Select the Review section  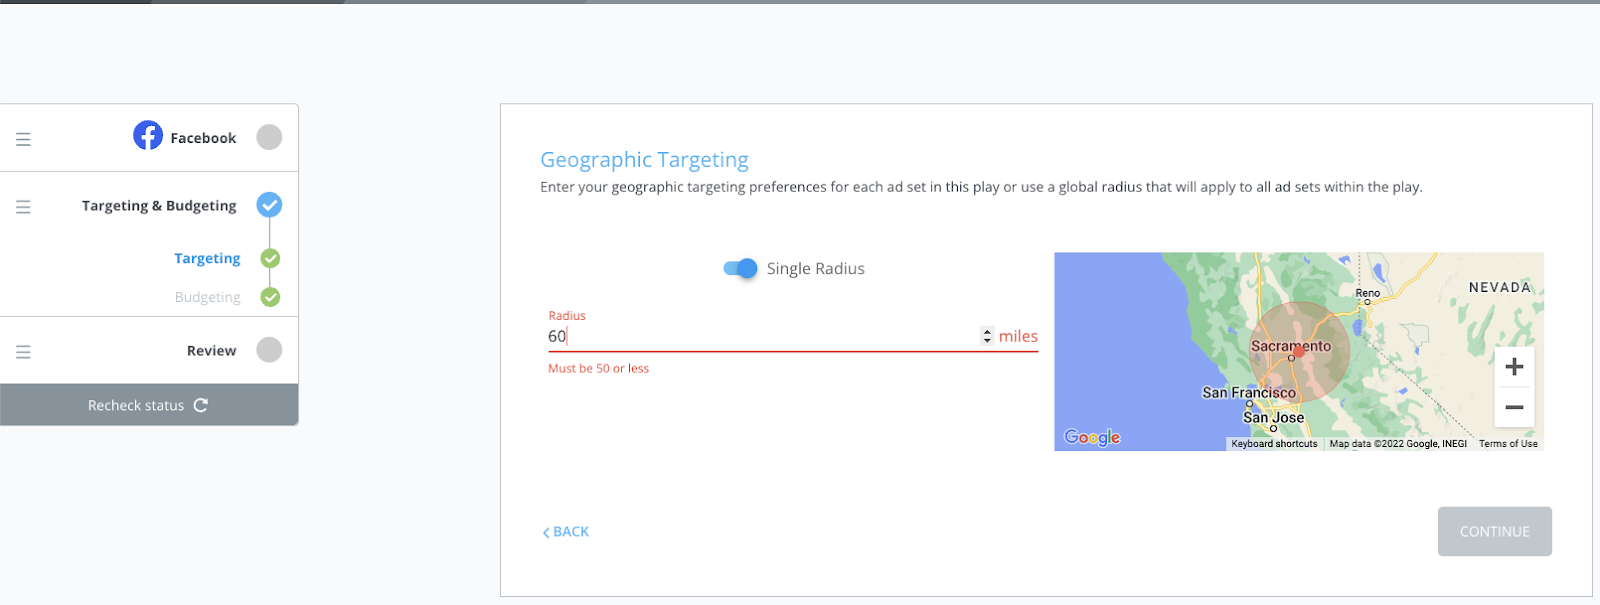point(211,351)
